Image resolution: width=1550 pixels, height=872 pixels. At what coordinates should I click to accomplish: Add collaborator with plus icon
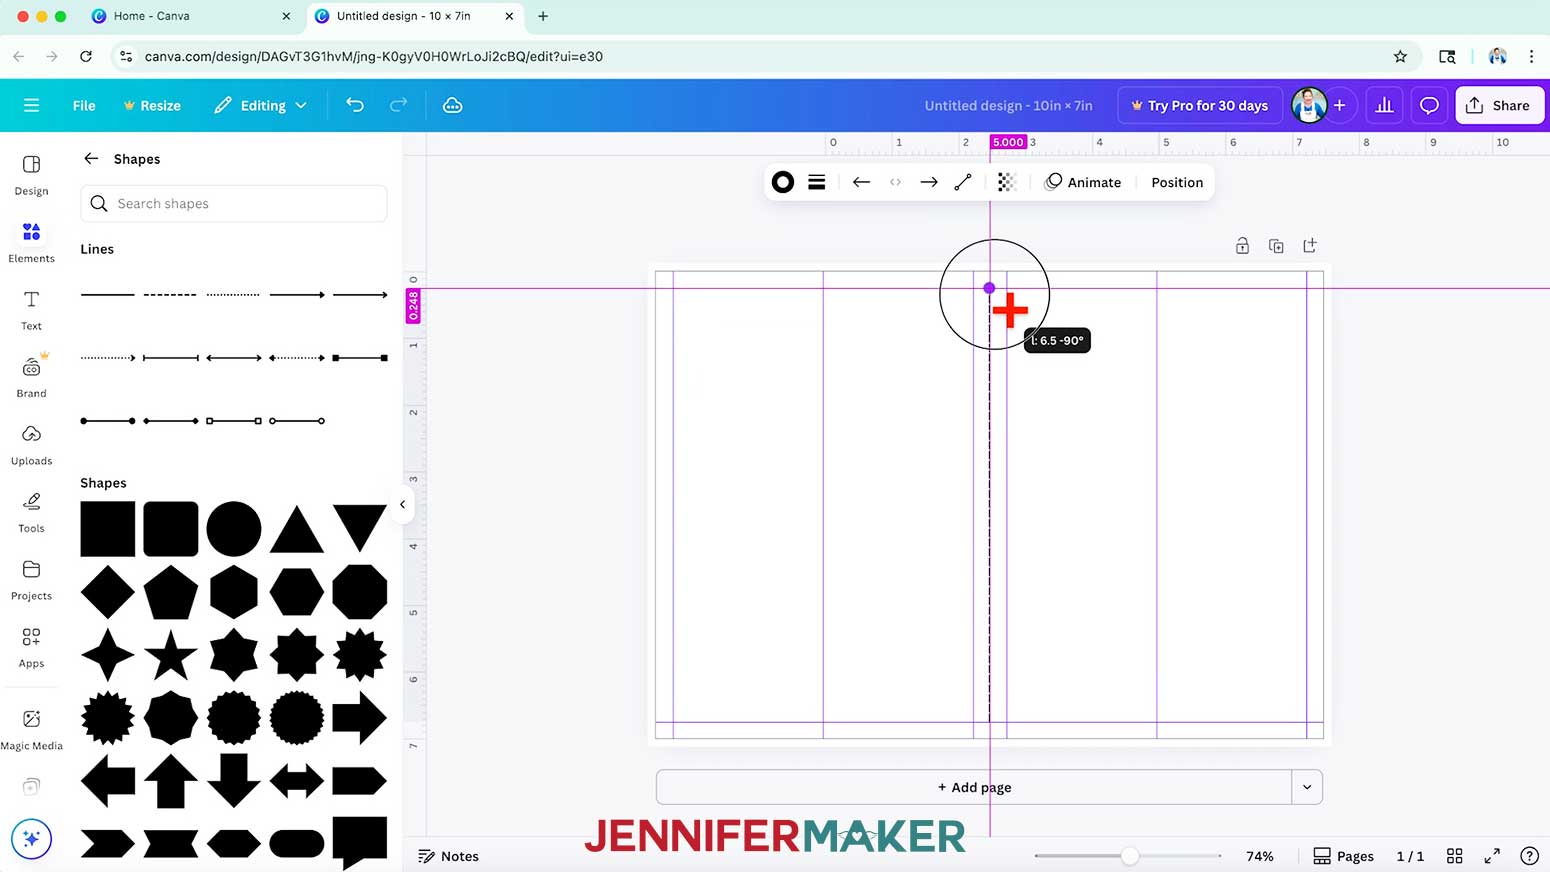(x=1340, y=105)
